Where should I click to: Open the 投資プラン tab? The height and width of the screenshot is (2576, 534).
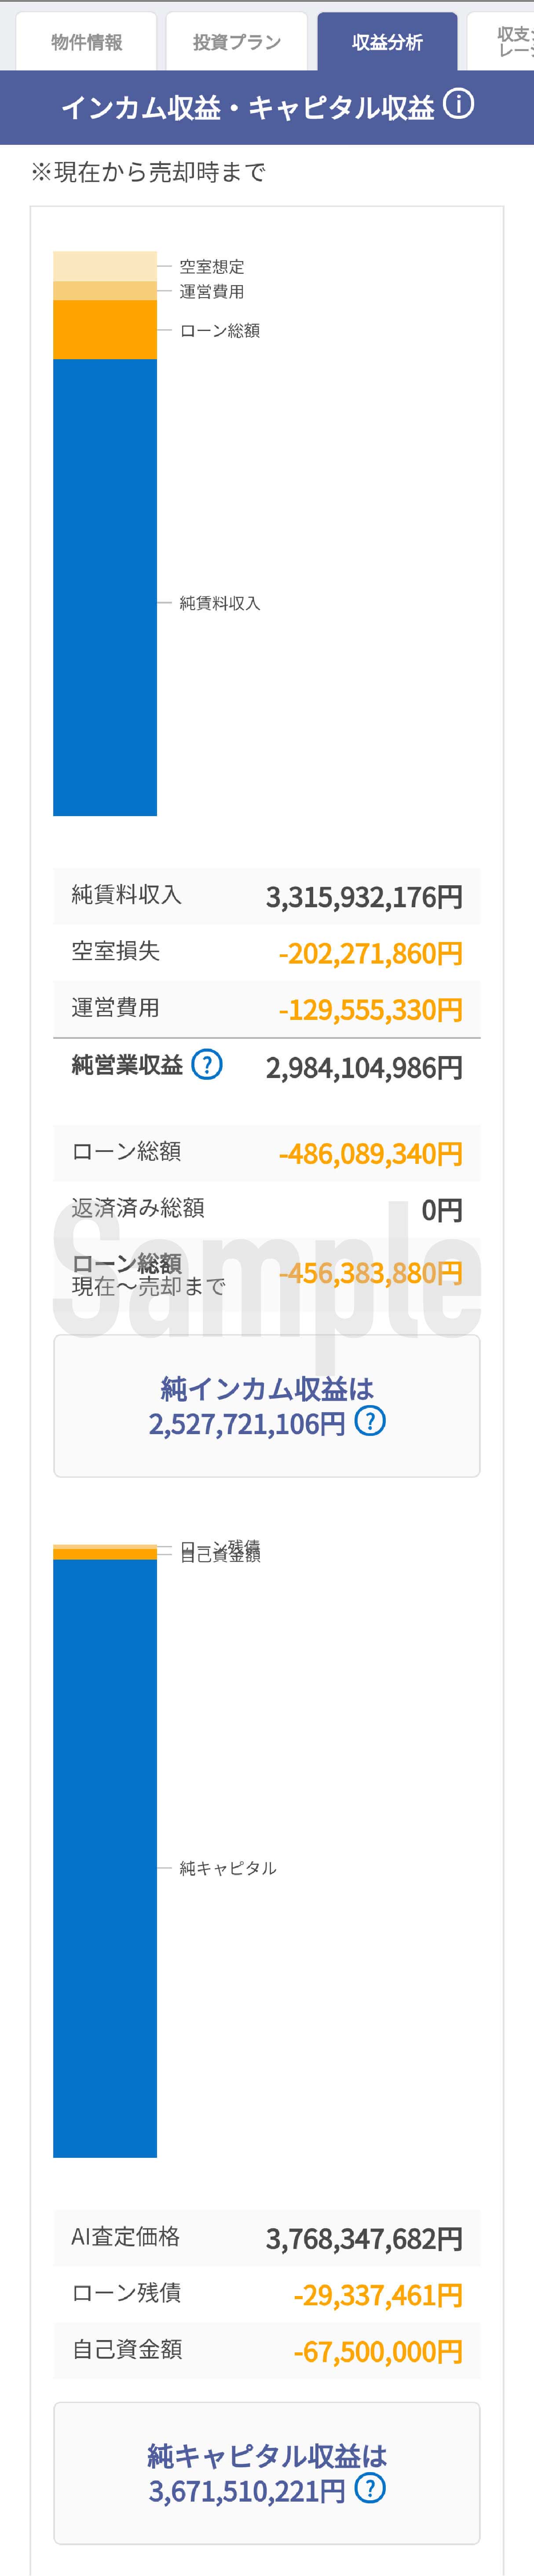(x=237, y=42)
